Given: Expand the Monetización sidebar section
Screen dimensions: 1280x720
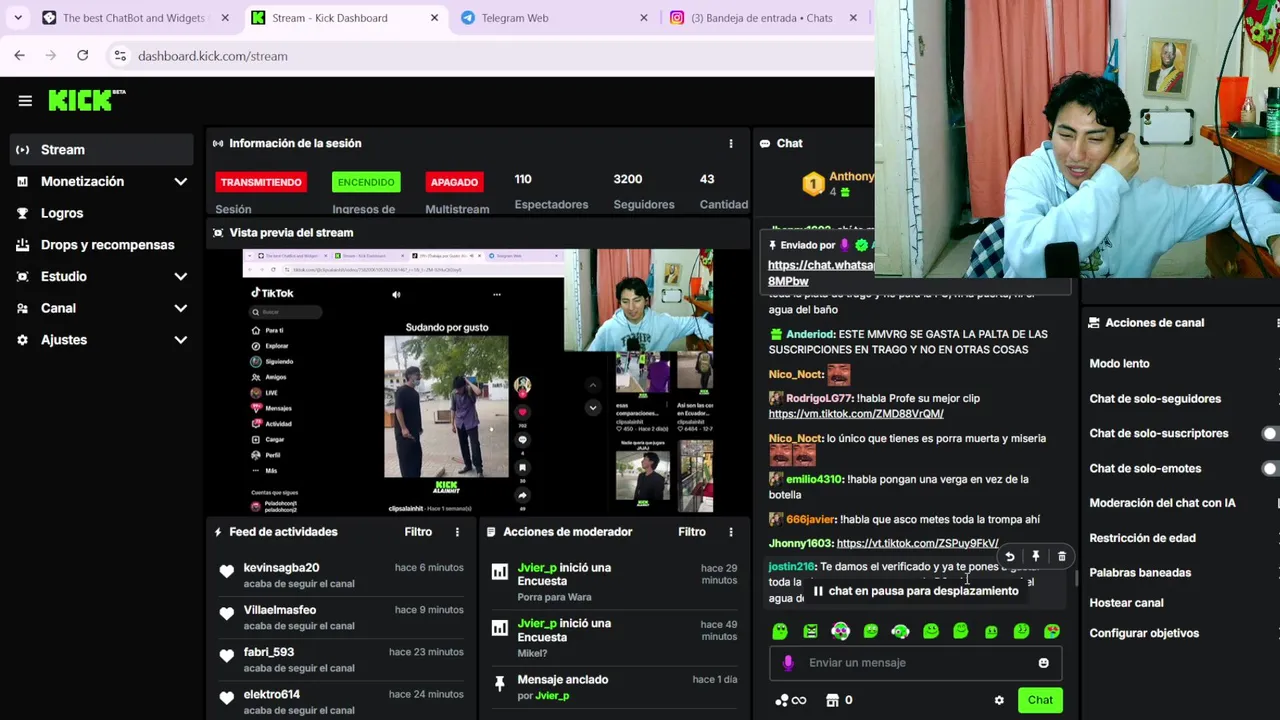Looking at the screenshot, I should (x=181, y=181).
